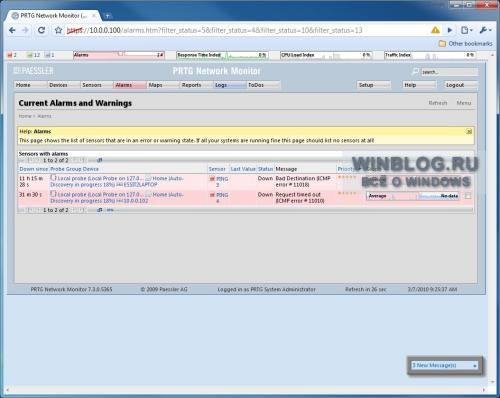Expand the New Messages popup dropdown
The height and width of the screenshot is (398, 500).
[x=475, y=366]
